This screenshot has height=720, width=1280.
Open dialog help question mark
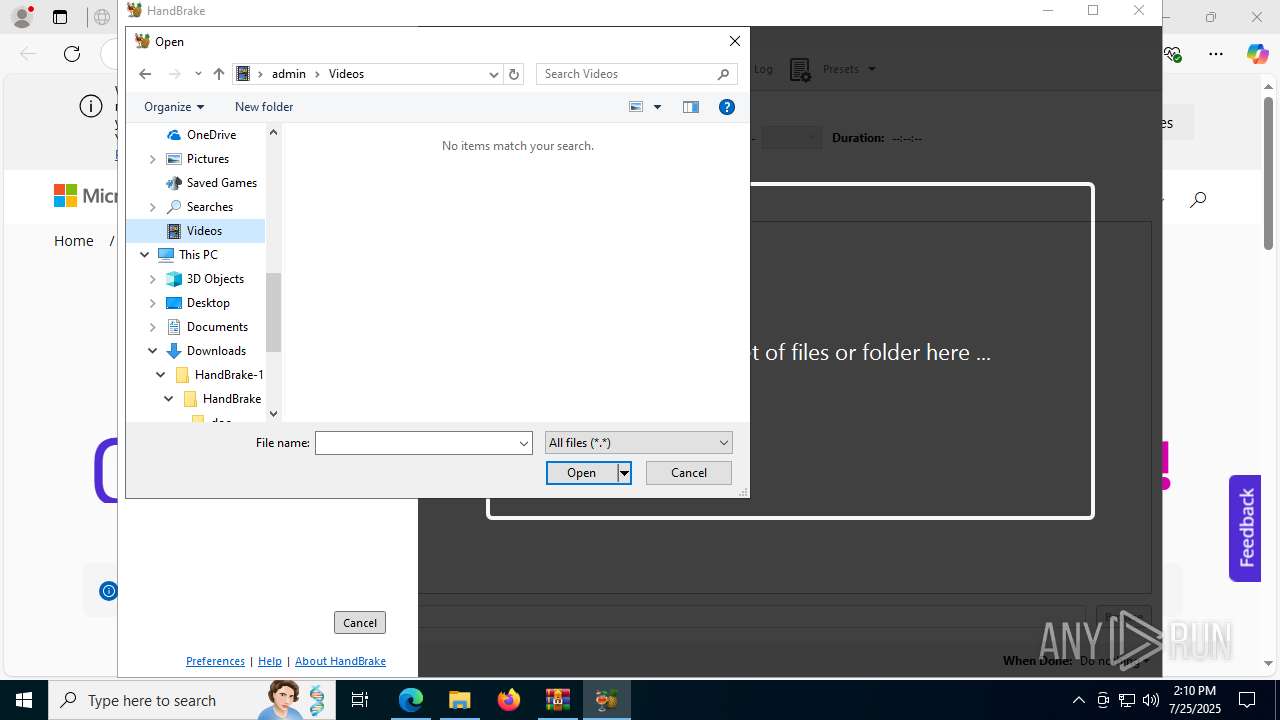click(727, 107)
